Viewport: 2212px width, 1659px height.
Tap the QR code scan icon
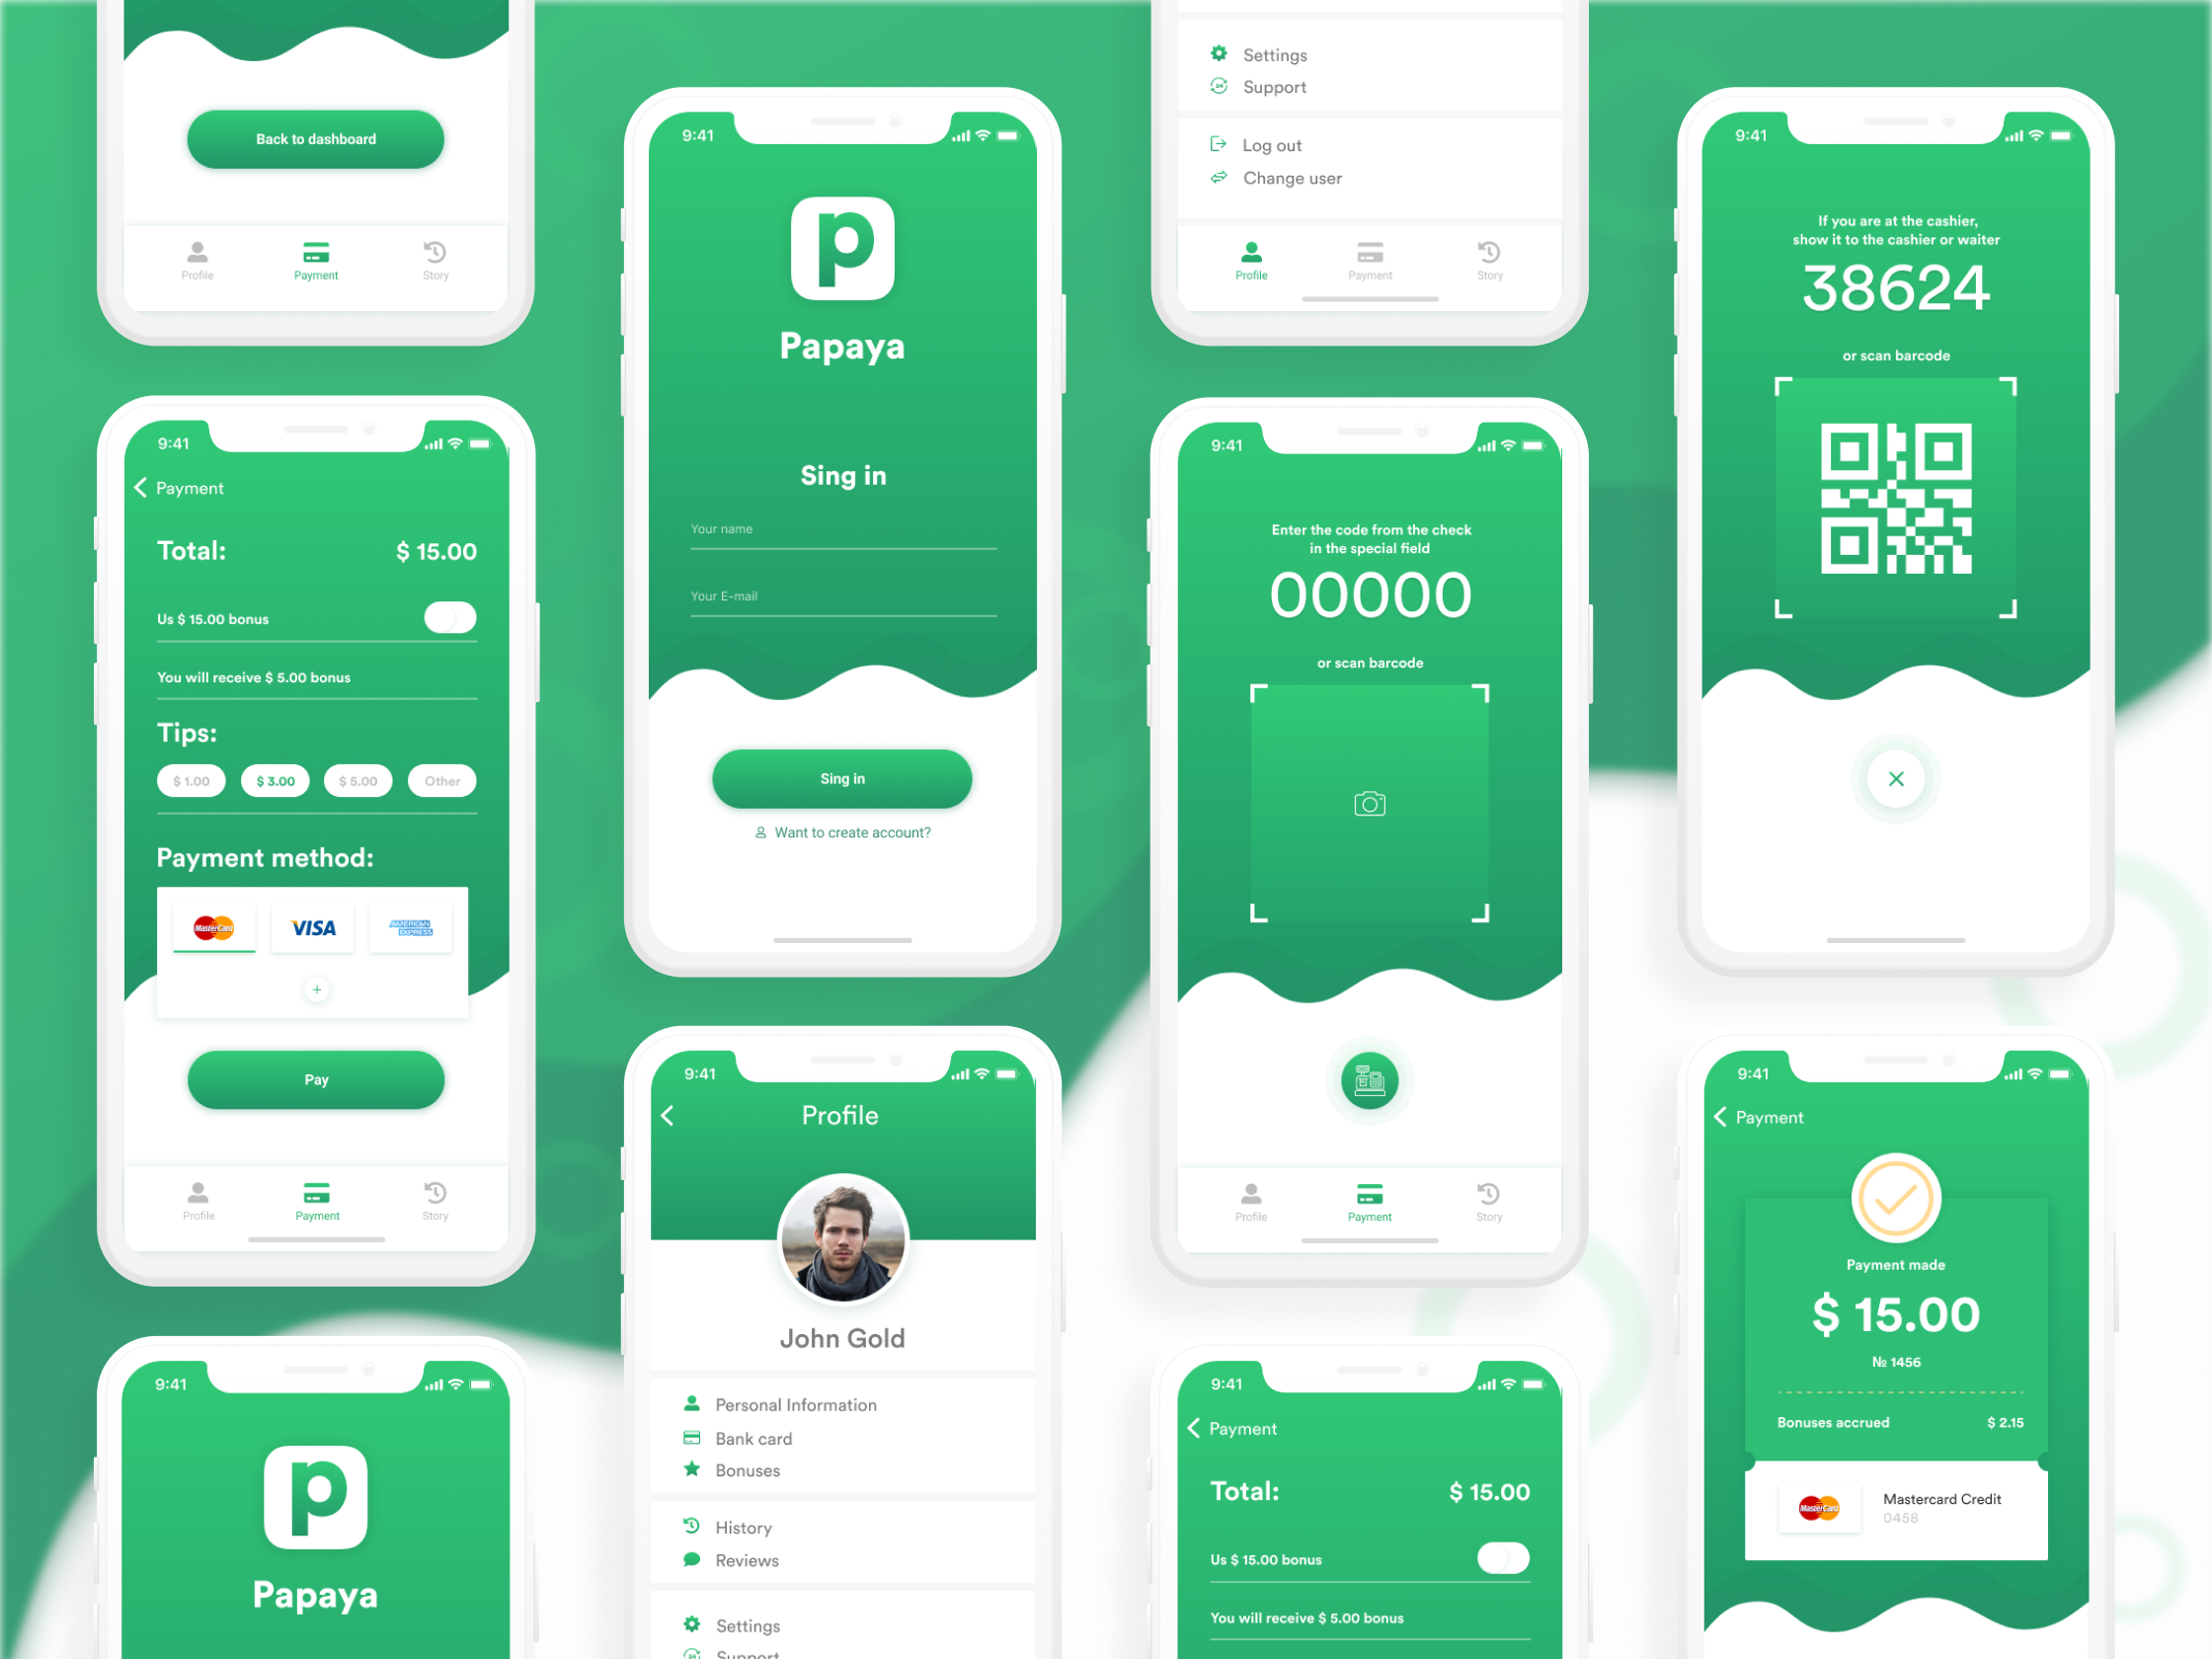[x=1371, y=805]
